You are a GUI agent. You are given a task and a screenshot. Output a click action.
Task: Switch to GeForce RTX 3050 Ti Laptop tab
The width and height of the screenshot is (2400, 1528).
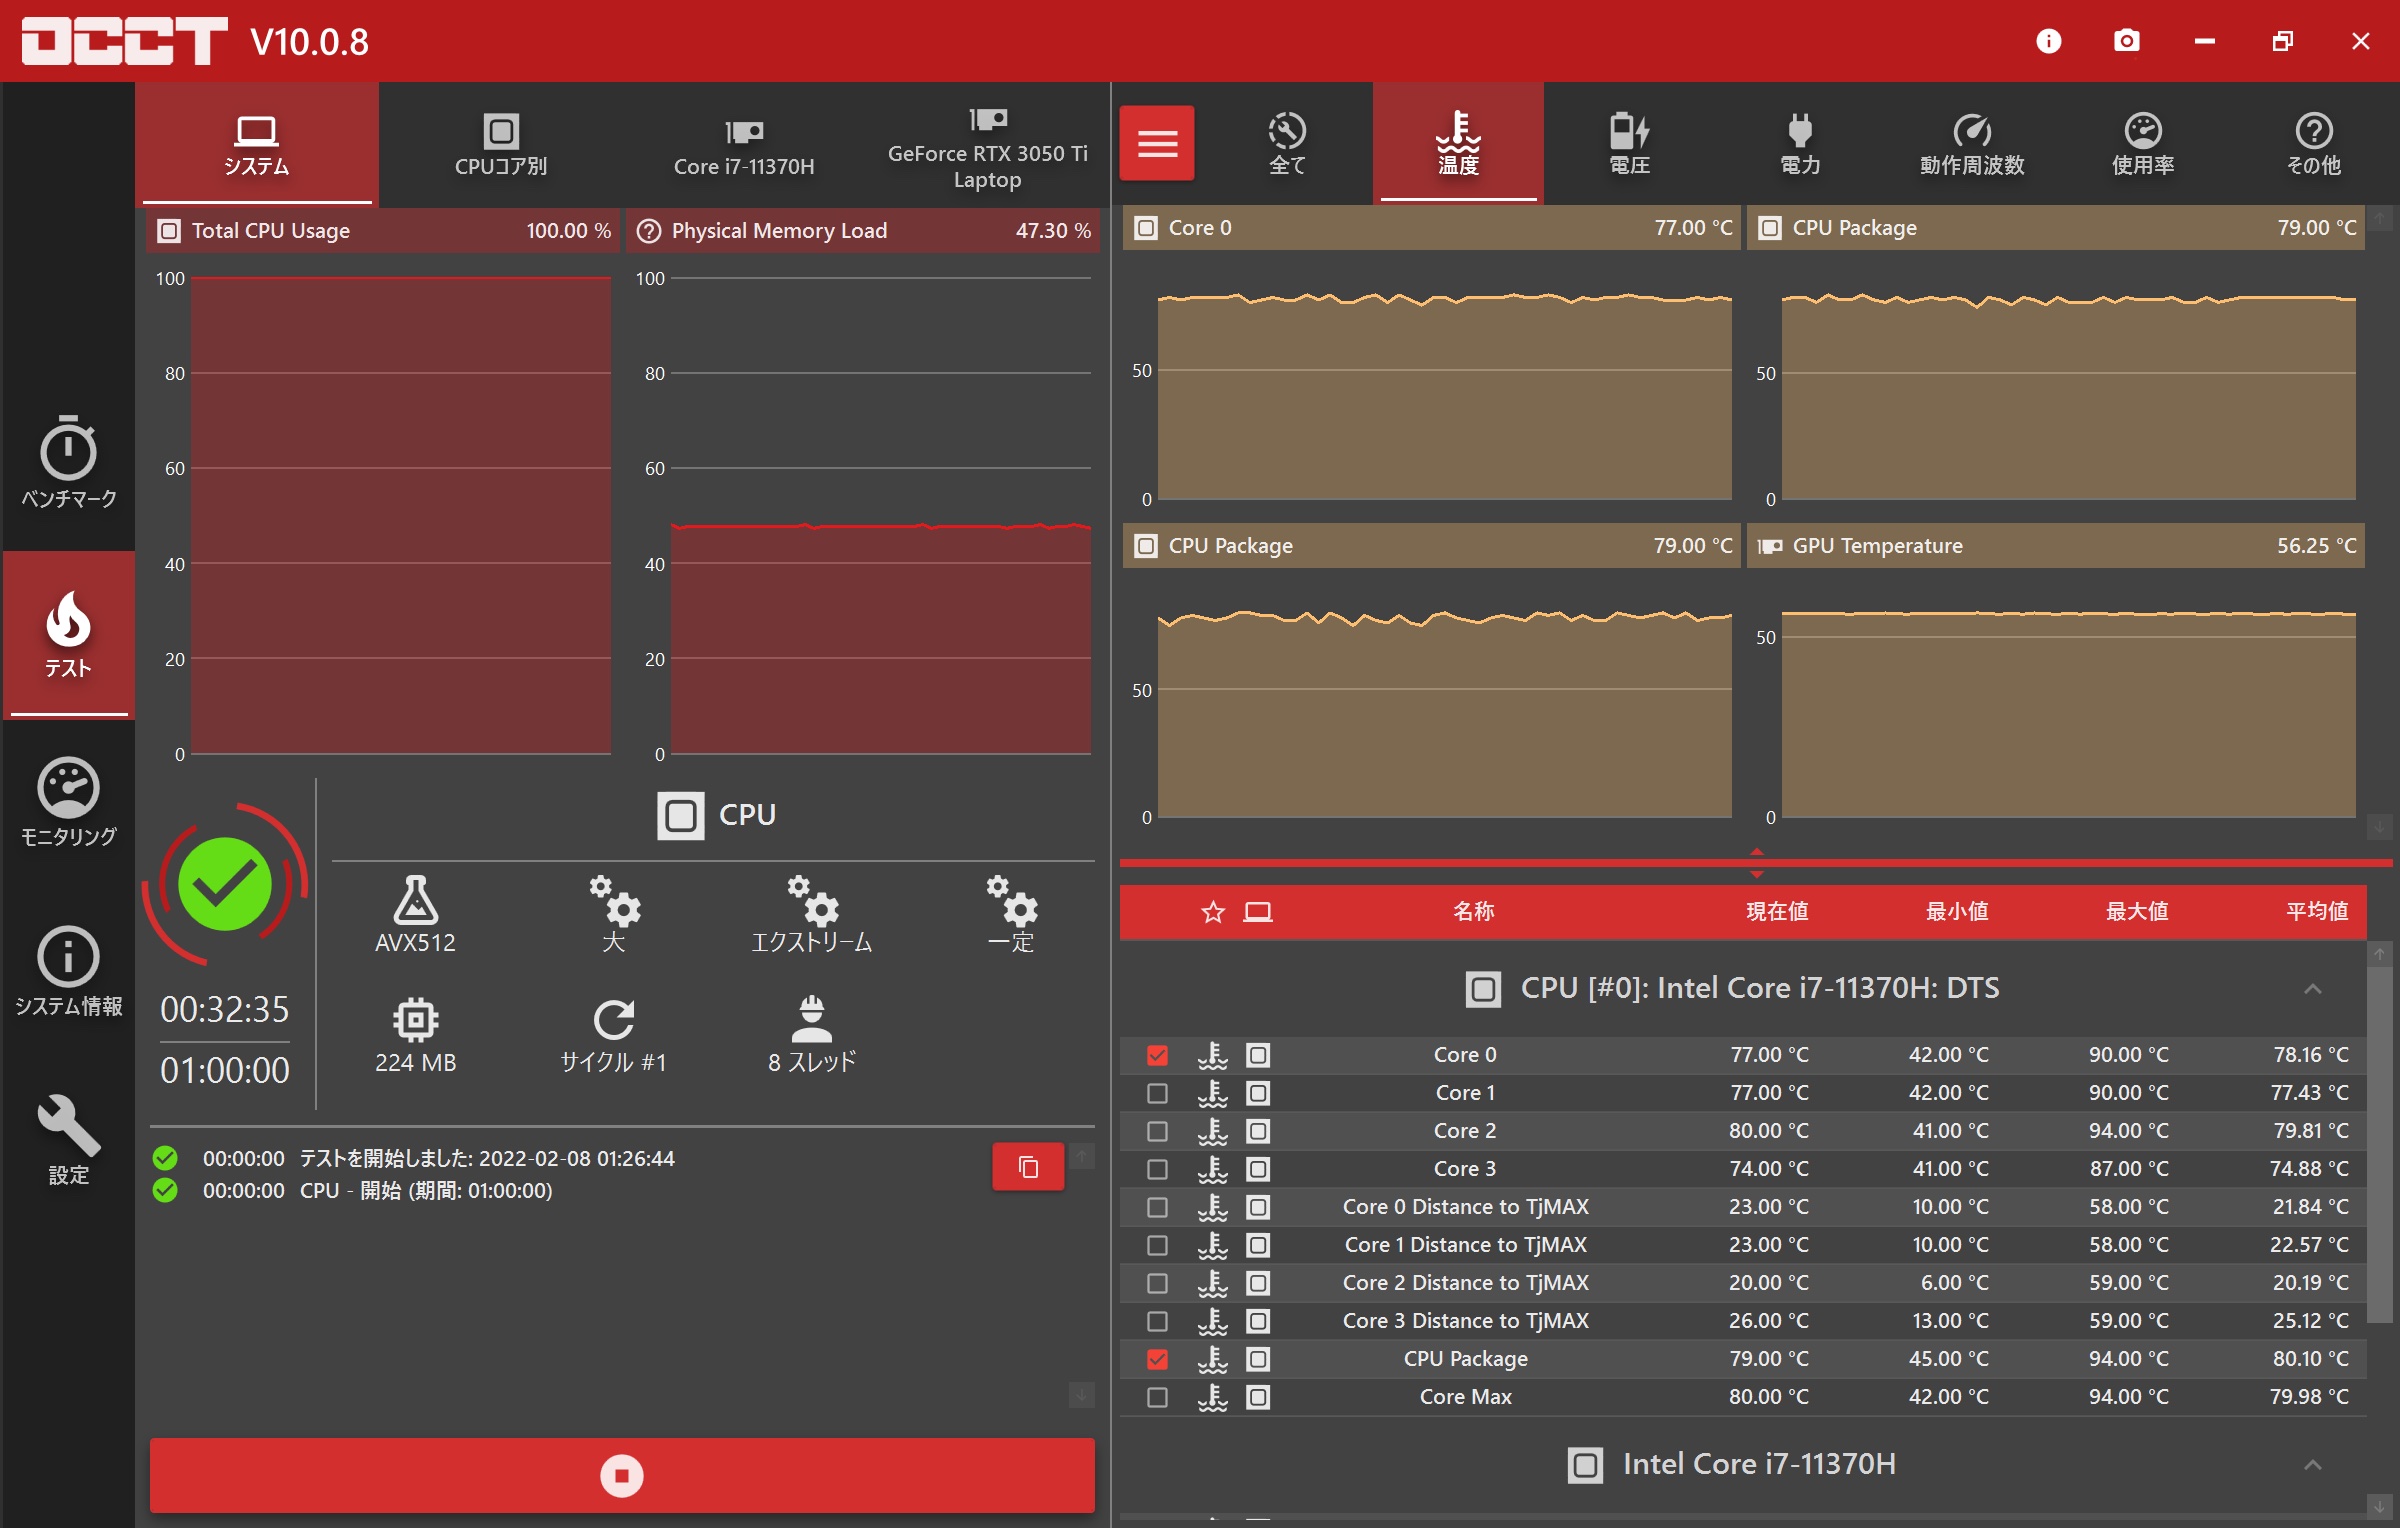click(x=987, y=144)
